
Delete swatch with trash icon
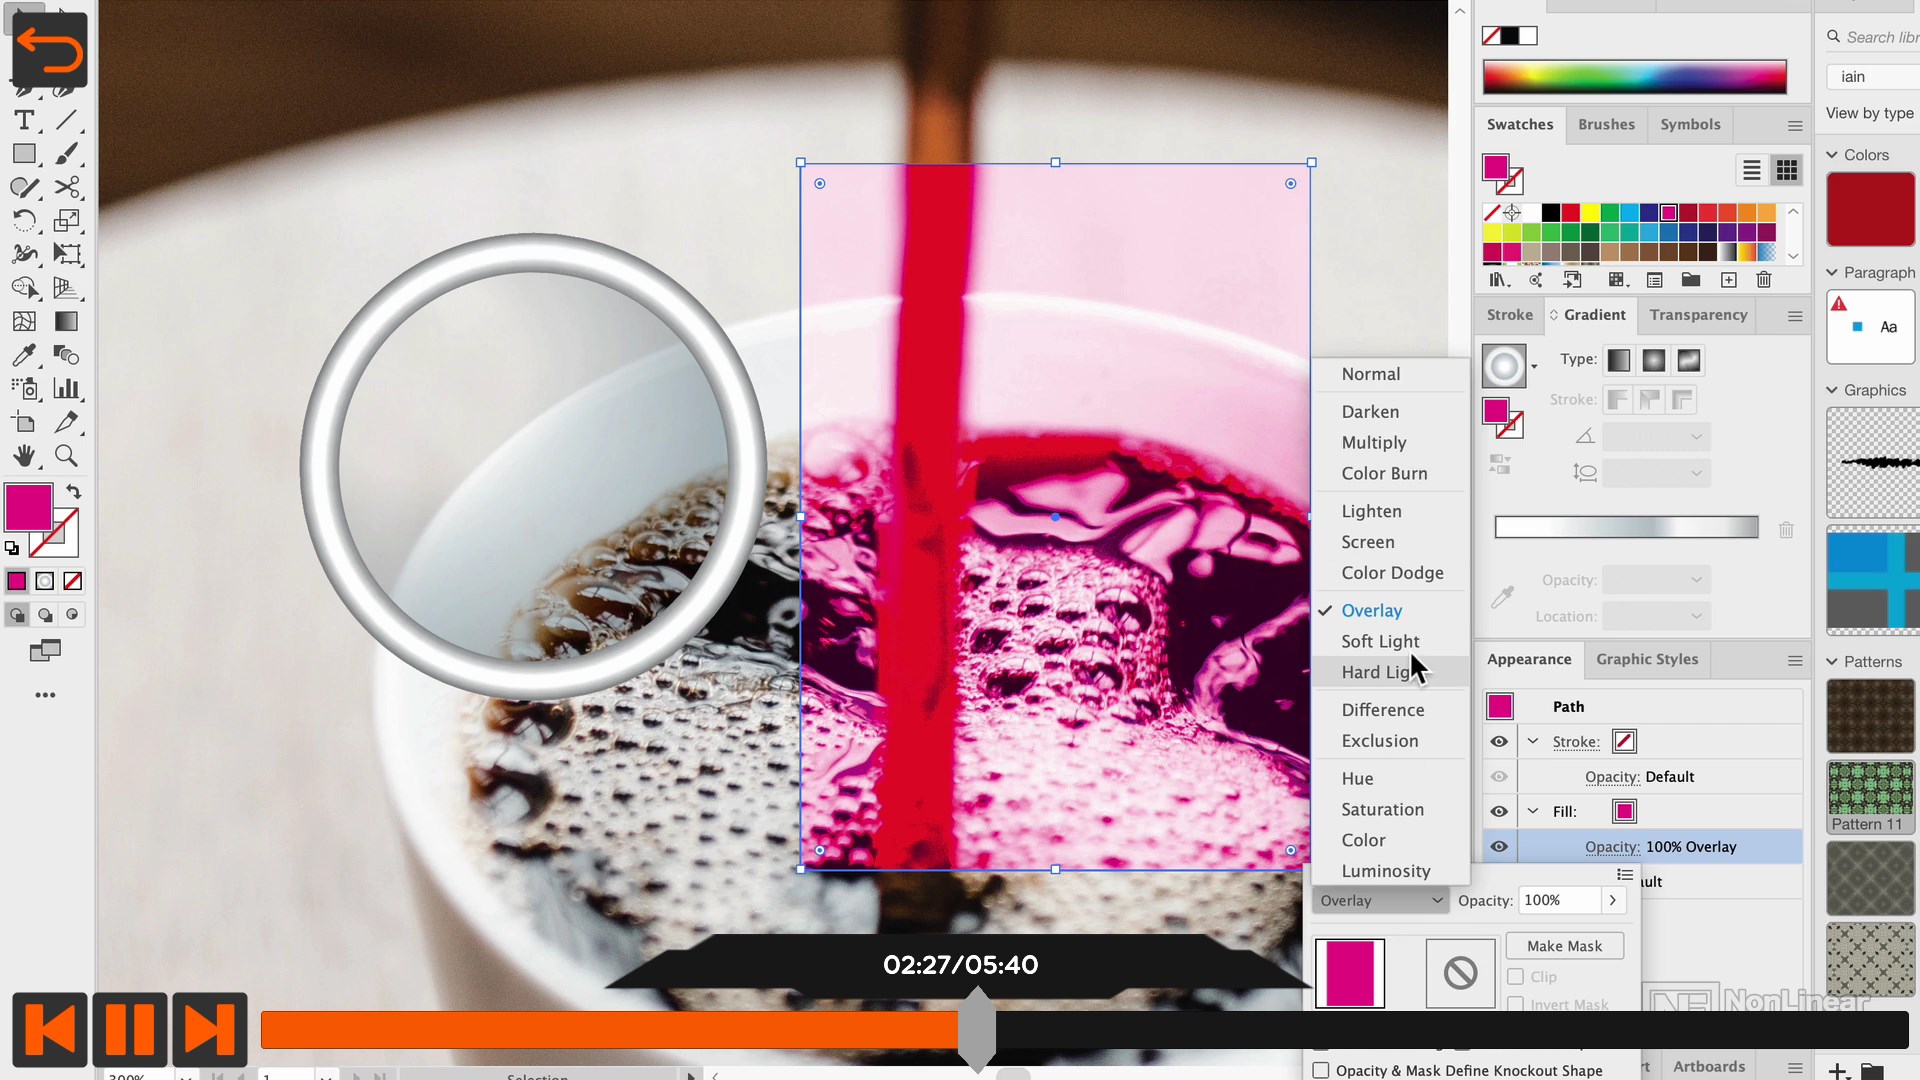[x=1764, y=280]
